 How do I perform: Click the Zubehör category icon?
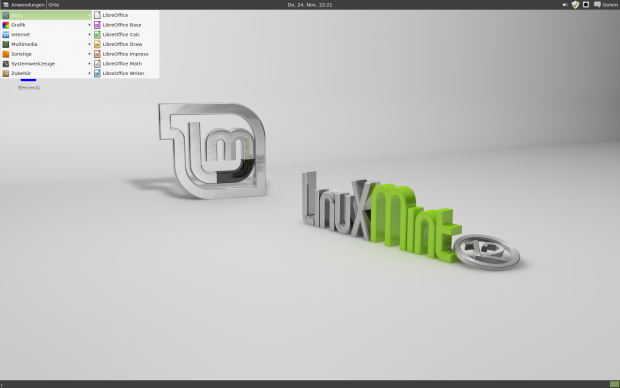coord(6,73)
